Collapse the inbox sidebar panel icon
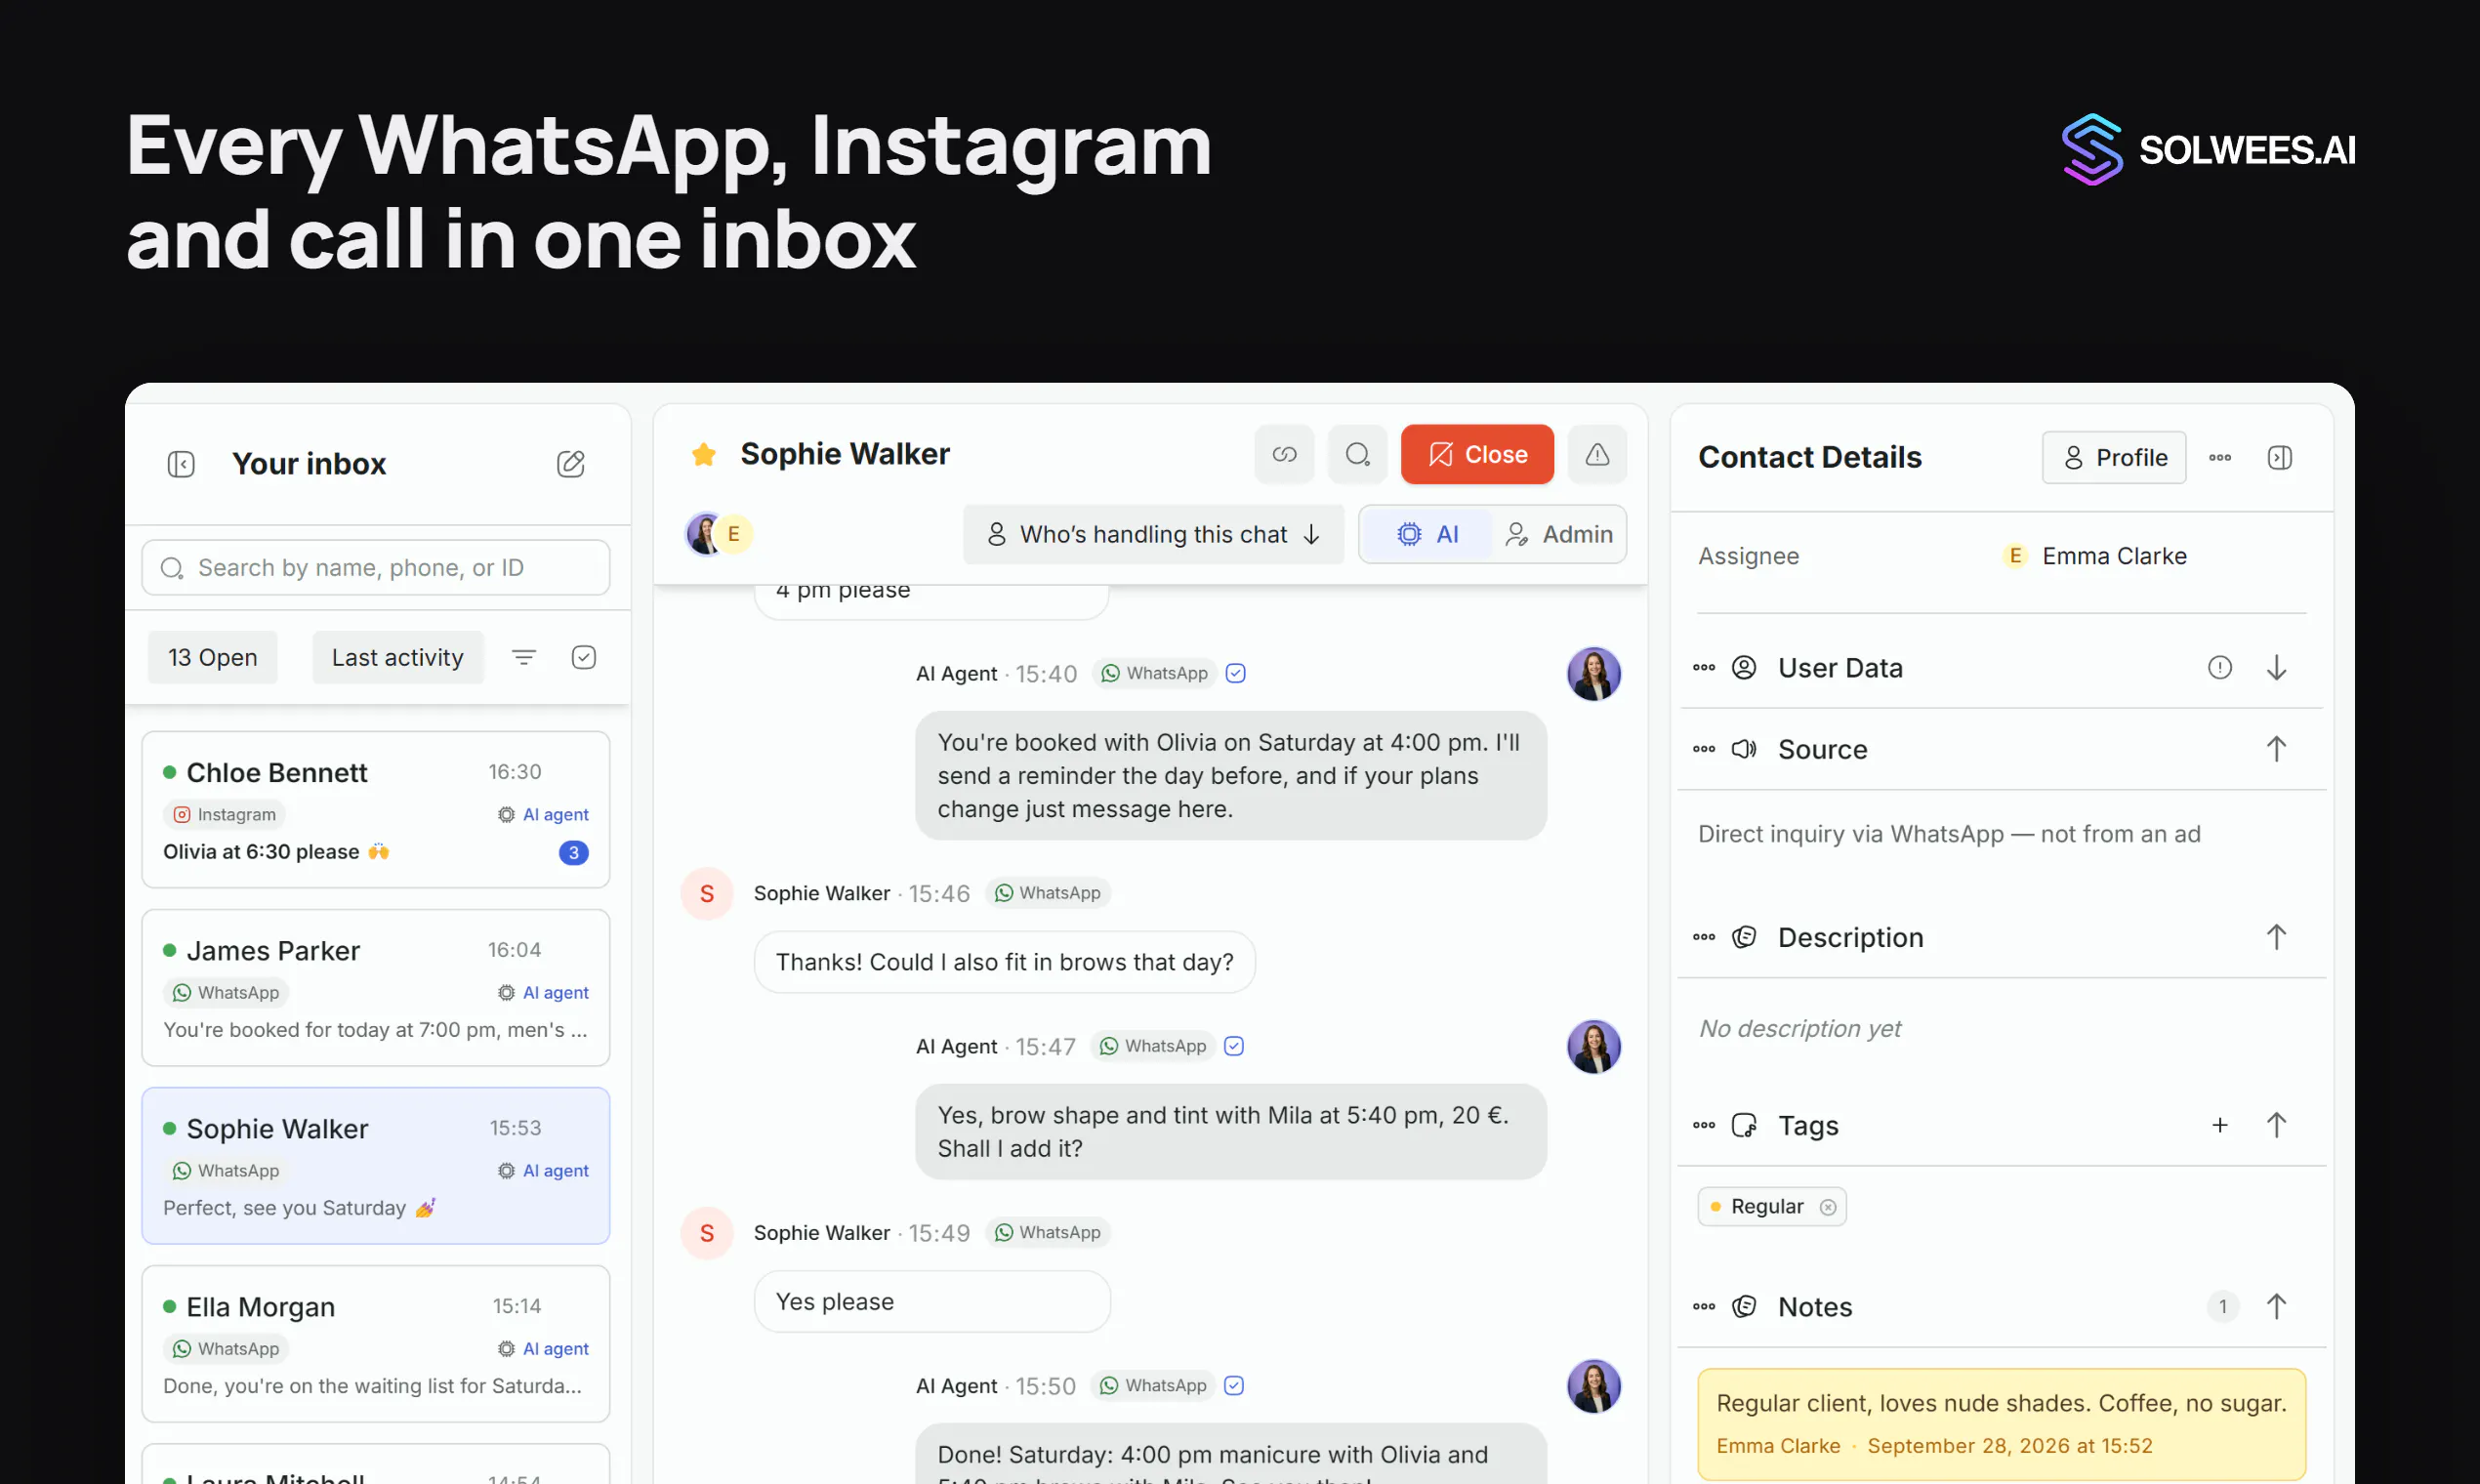Image resolution: width=2480 pixels, height=1484 pixels. [x=181, y=464]
